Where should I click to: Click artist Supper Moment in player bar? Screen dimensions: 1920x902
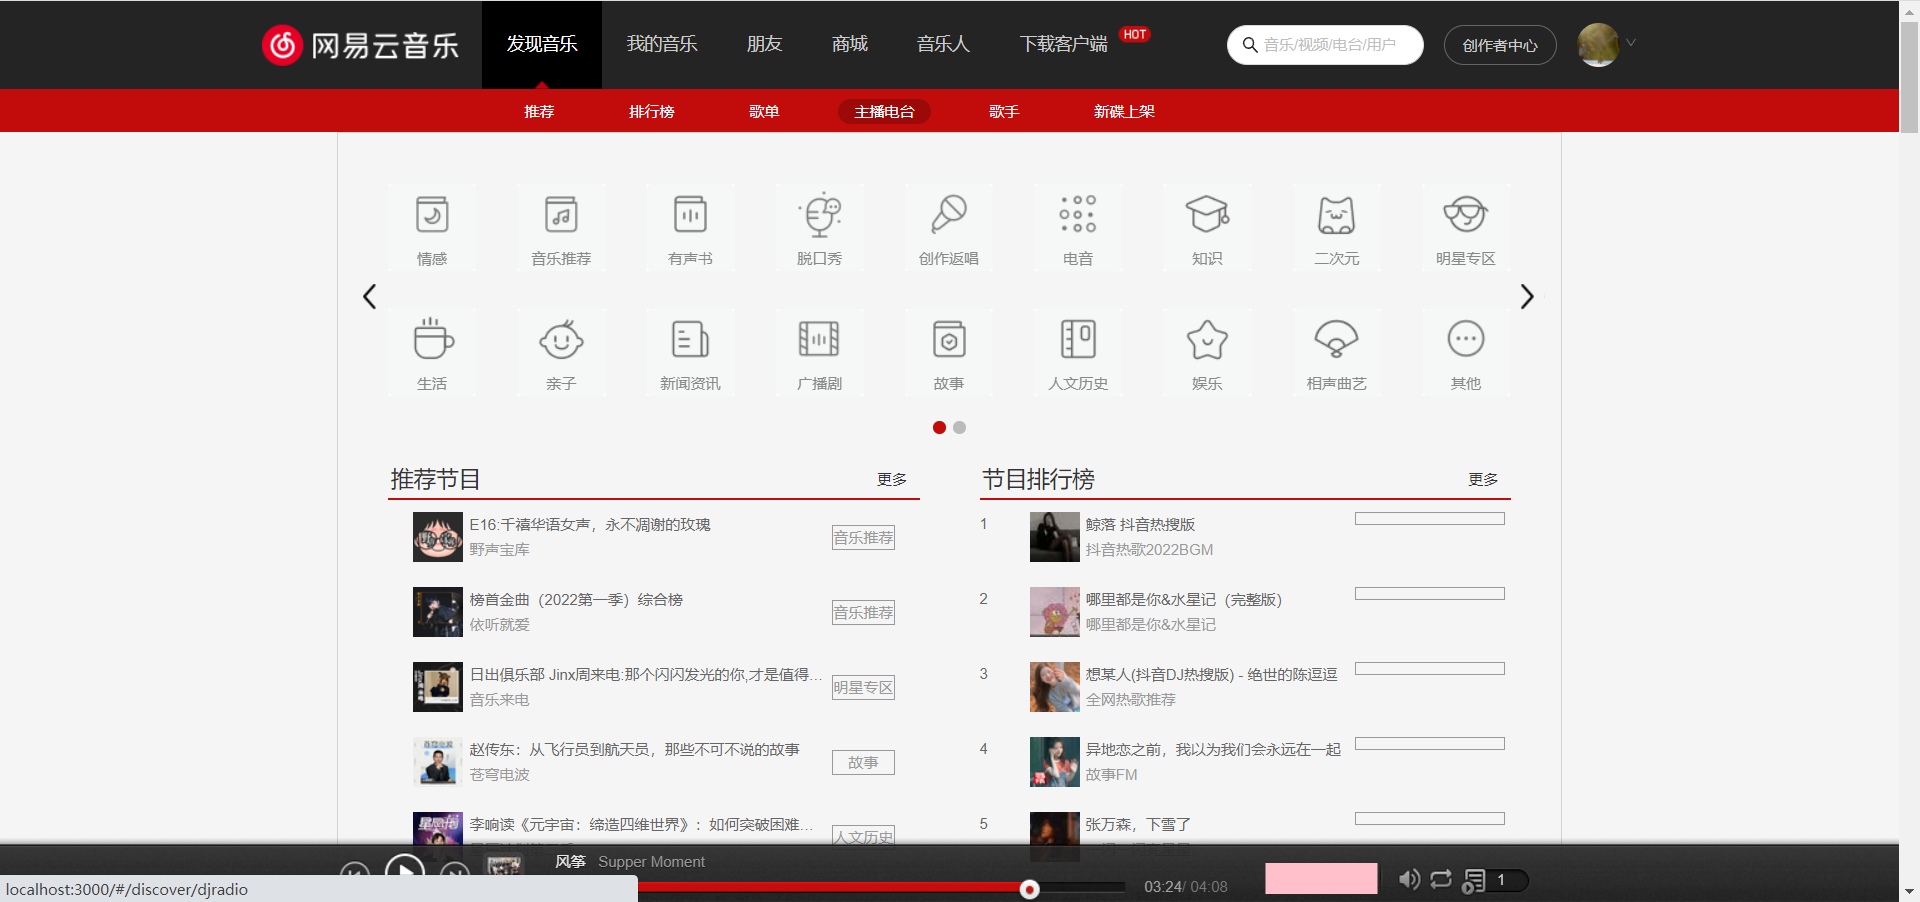[x=651, y=861]
